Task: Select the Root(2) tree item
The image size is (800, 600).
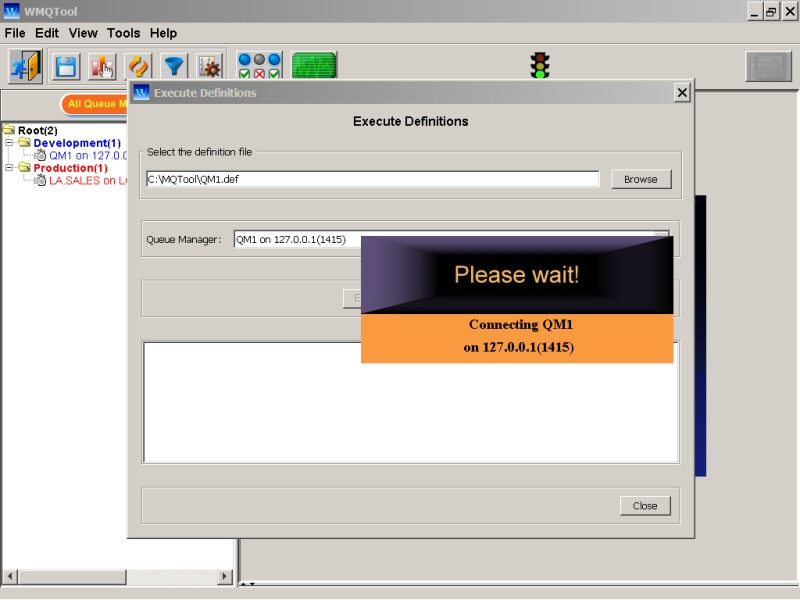Action: [38, 130]
